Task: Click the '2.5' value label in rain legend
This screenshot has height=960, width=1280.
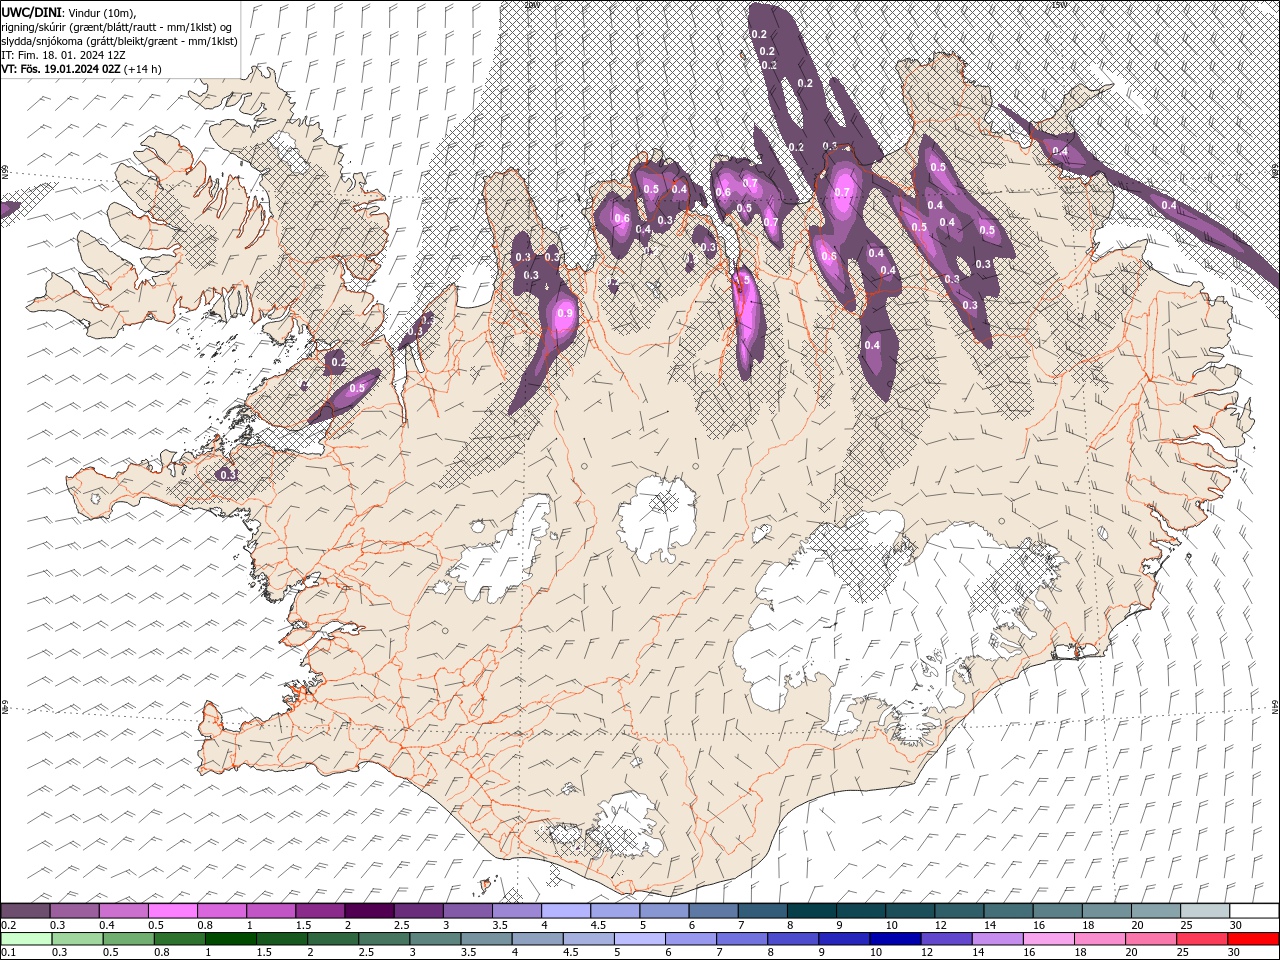Action: pos(366,952)
